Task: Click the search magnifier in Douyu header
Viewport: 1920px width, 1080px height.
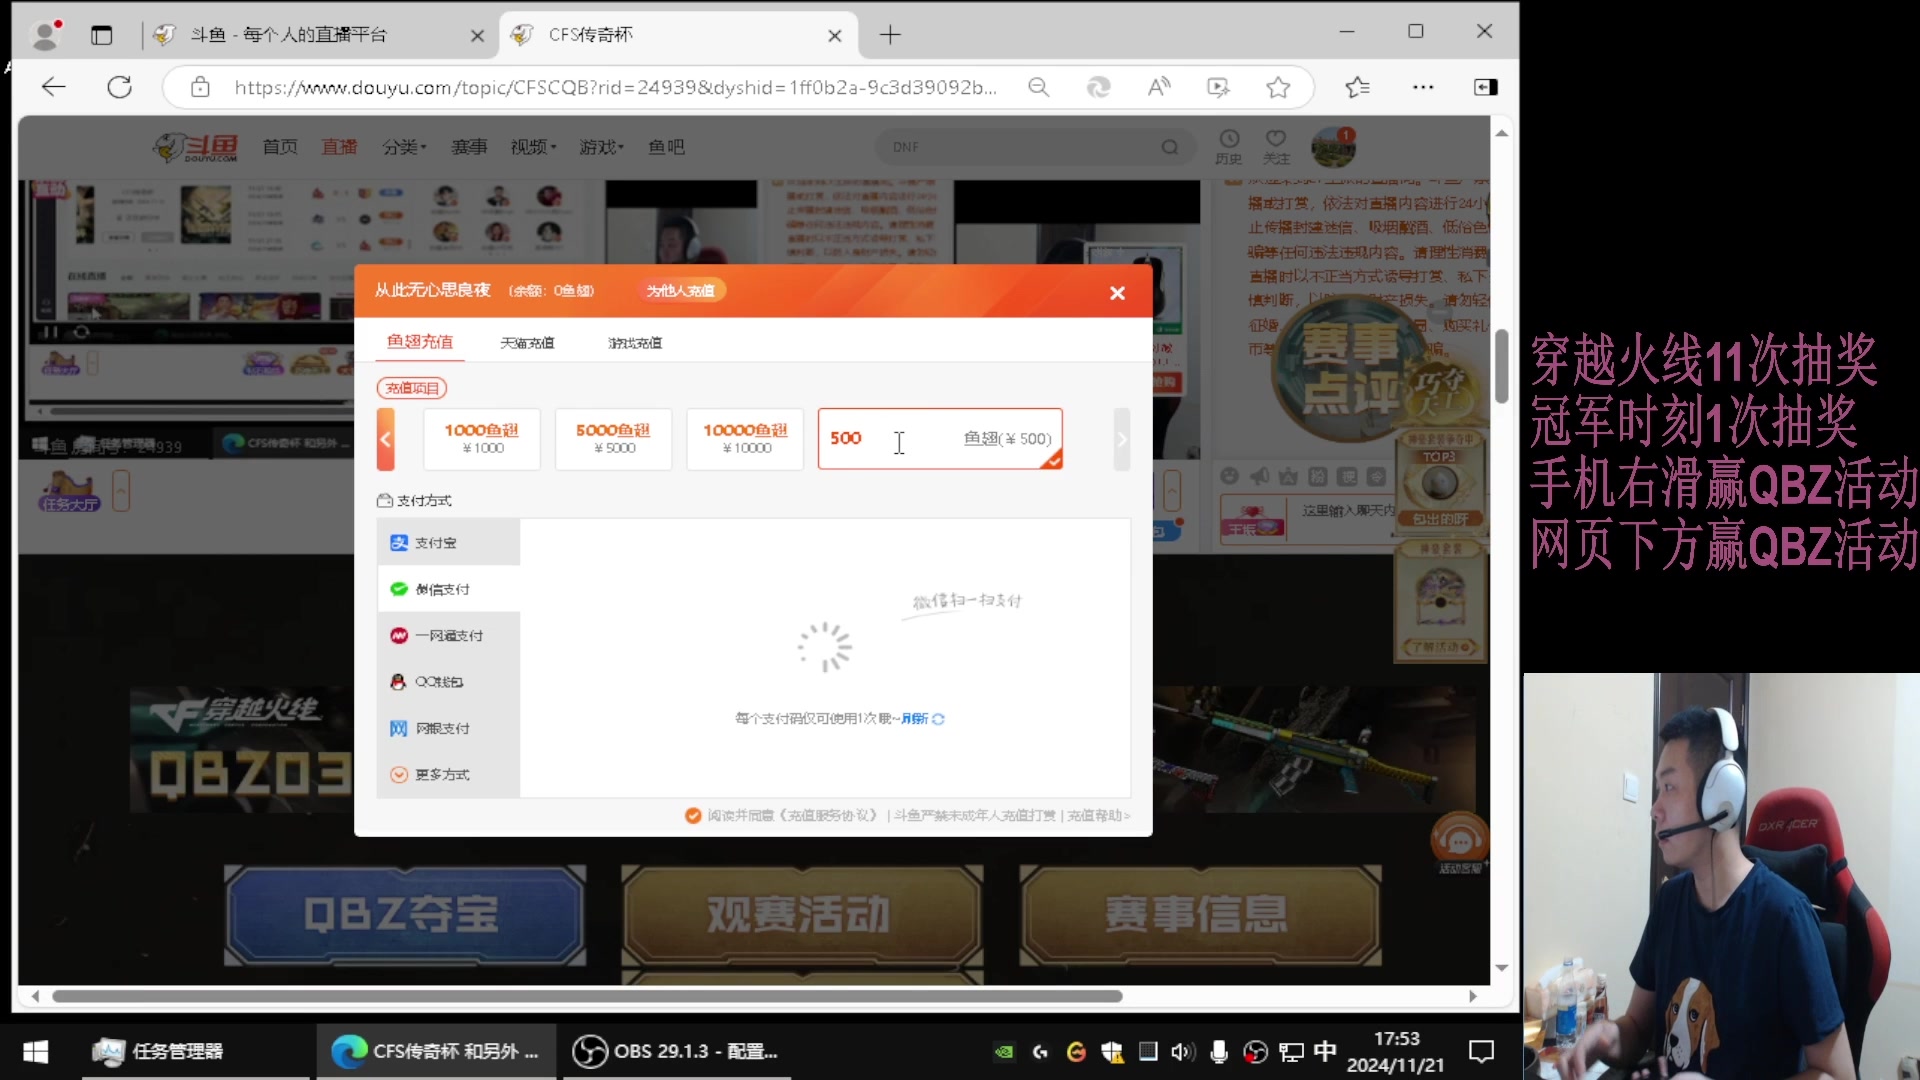Action: [1169, 147]
